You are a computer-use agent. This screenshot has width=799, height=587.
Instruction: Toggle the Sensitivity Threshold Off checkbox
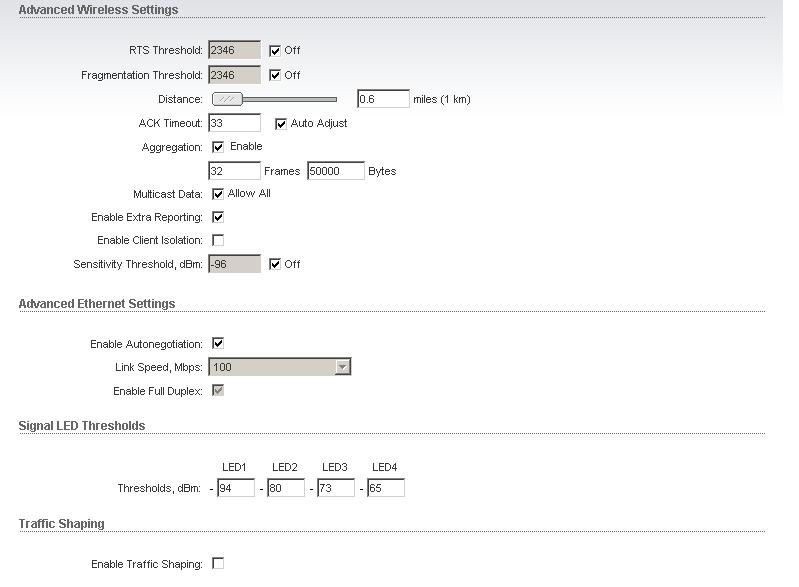tap(275, 264)
